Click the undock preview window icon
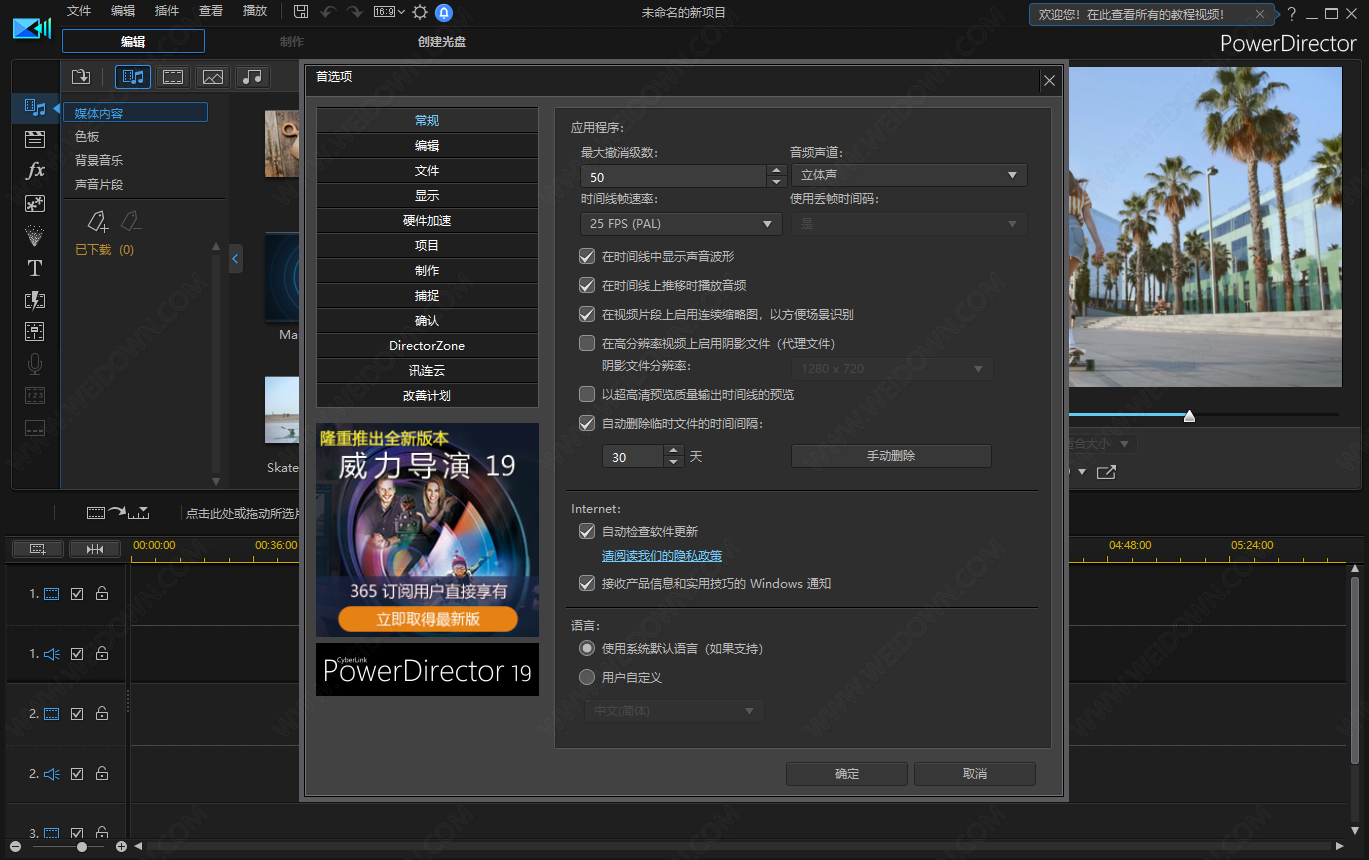This screenshot has width=1369, height=860. coord(1106,472)
